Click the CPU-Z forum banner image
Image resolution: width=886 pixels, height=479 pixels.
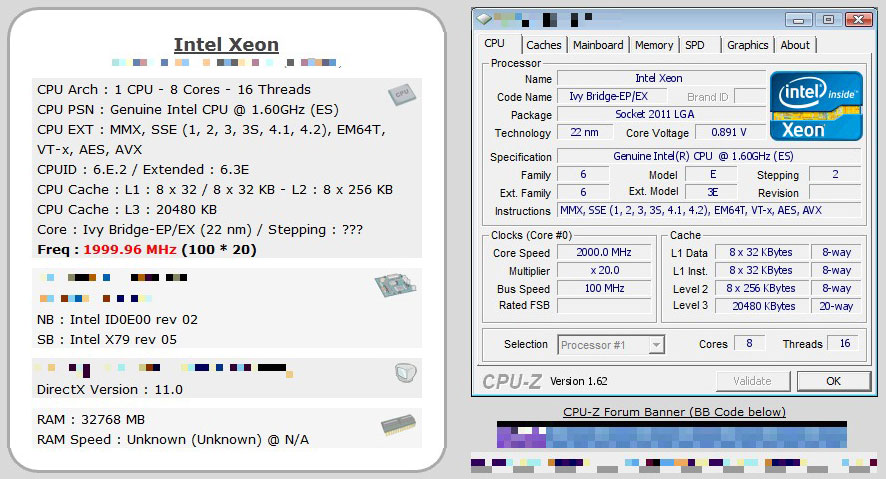[x=672, y=434]
